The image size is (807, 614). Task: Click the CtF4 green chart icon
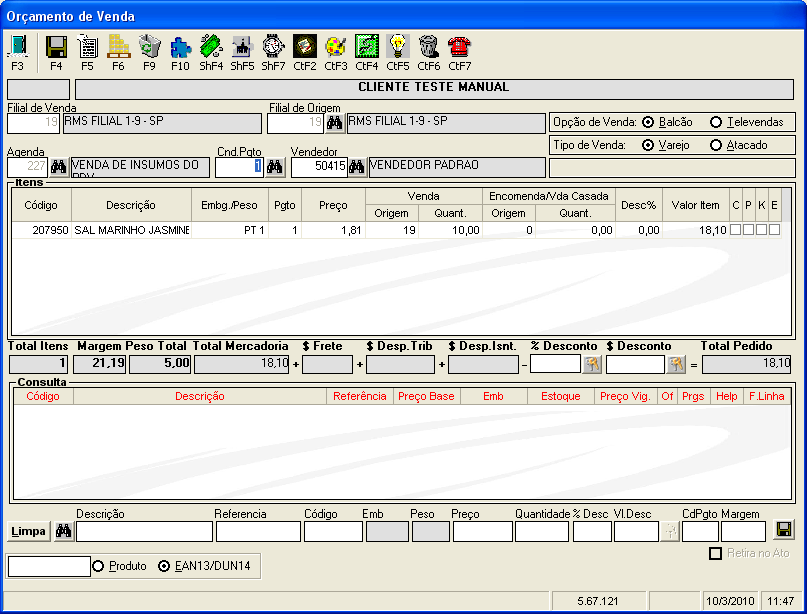click(366, 47)
